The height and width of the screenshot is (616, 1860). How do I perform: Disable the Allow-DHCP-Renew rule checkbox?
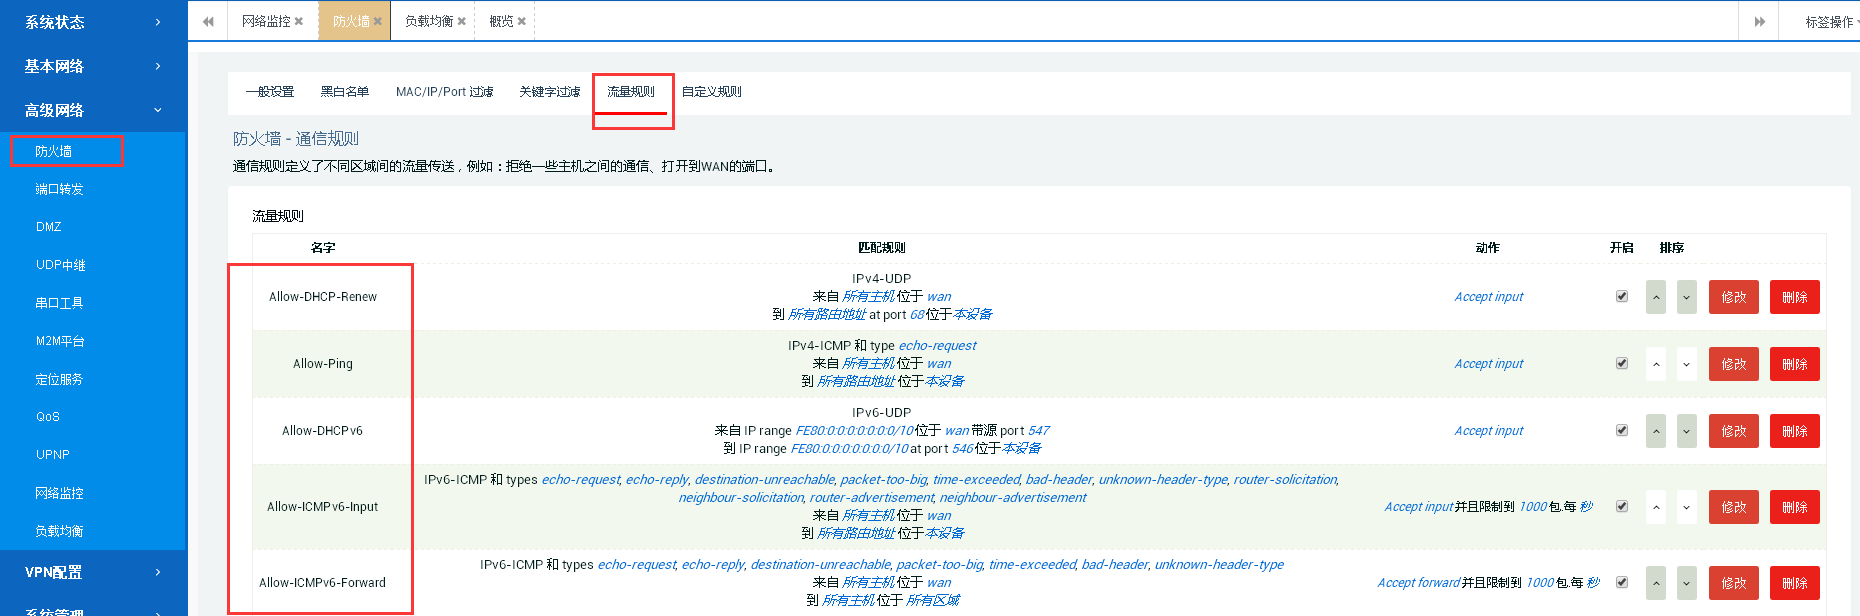1622,296
